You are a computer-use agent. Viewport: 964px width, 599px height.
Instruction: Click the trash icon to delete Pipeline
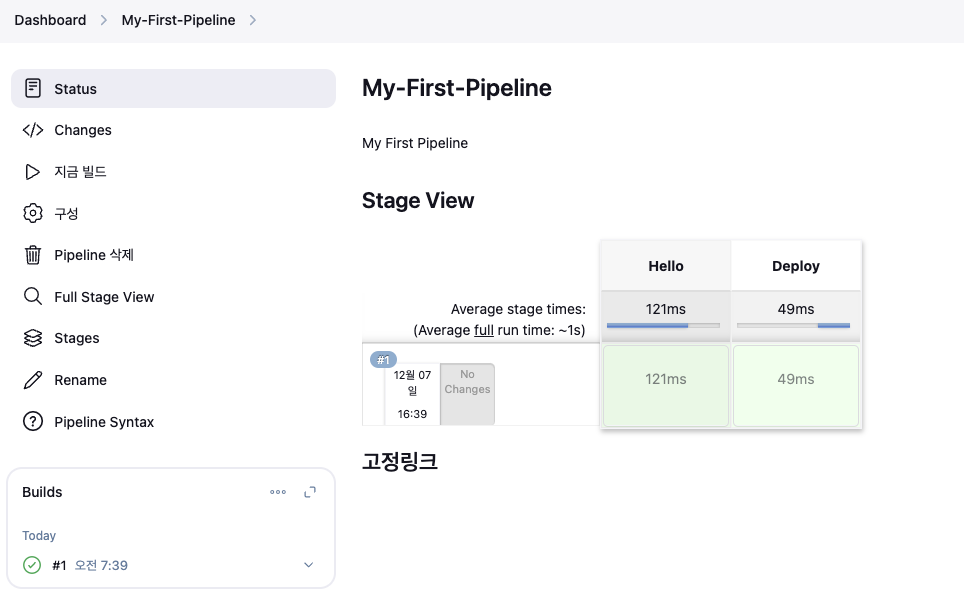pos(33,255)
